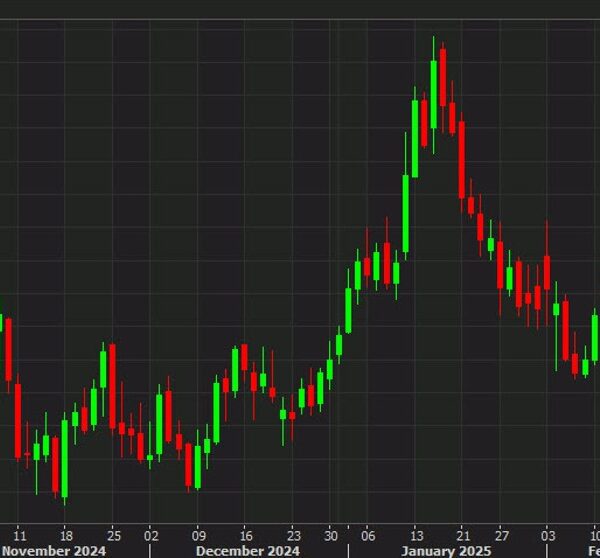Screen dimensions: 600x558
Task: Click the long red candle above the 21 tick
Action: tap(462, 160)
